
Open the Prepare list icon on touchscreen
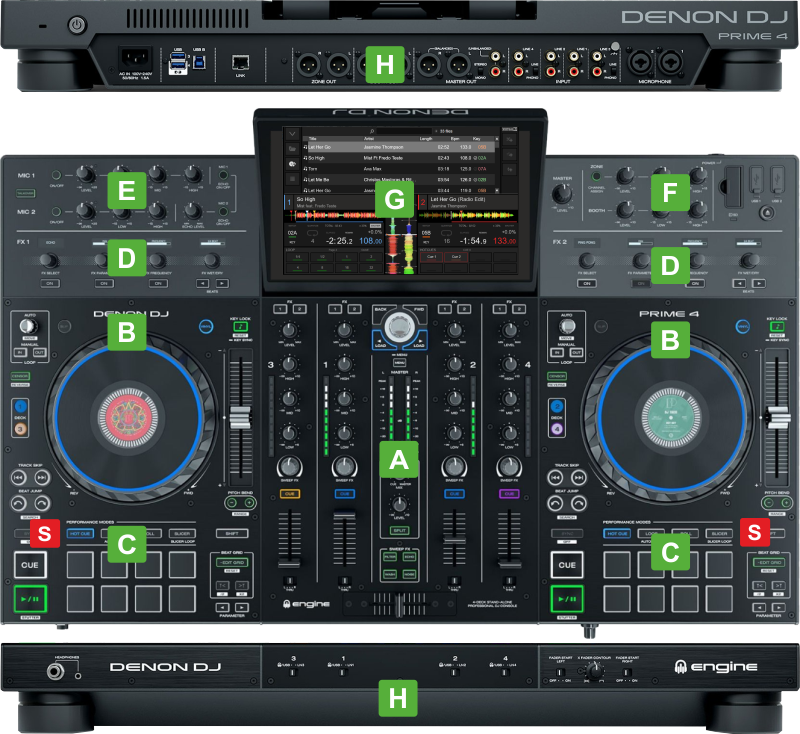point(292,179)
